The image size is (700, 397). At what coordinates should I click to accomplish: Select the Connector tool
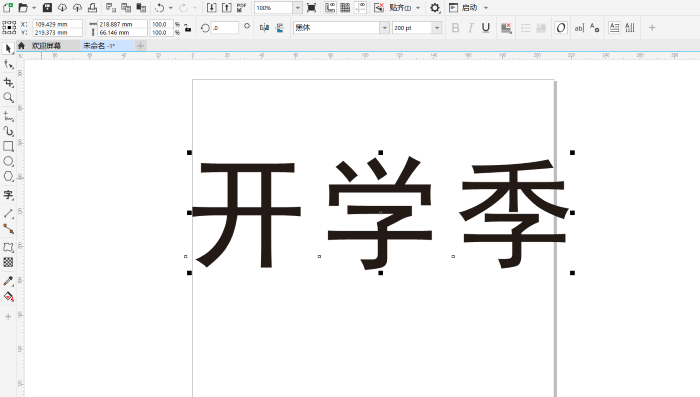click(8, 229)
